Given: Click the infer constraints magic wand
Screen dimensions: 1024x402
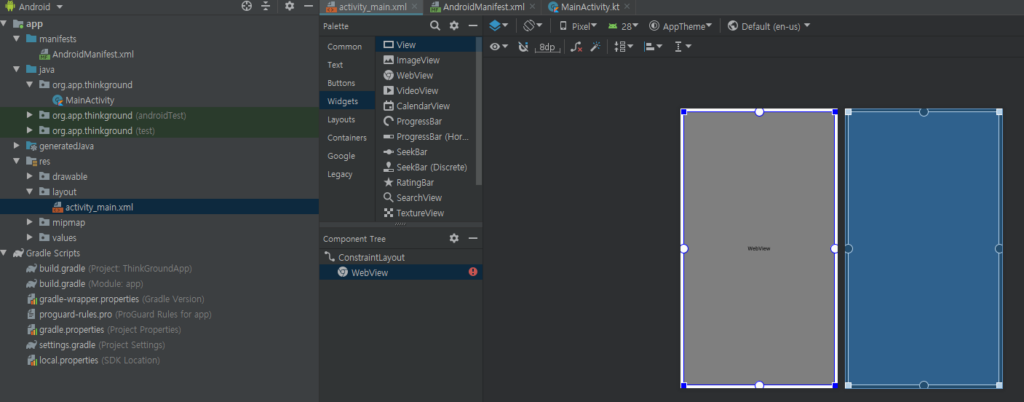Looking at the screenshot, I should [595, 46].
